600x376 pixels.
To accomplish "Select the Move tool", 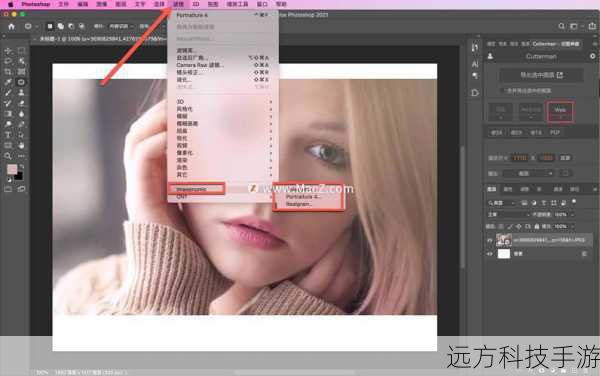I will click(x=8, y=51).
